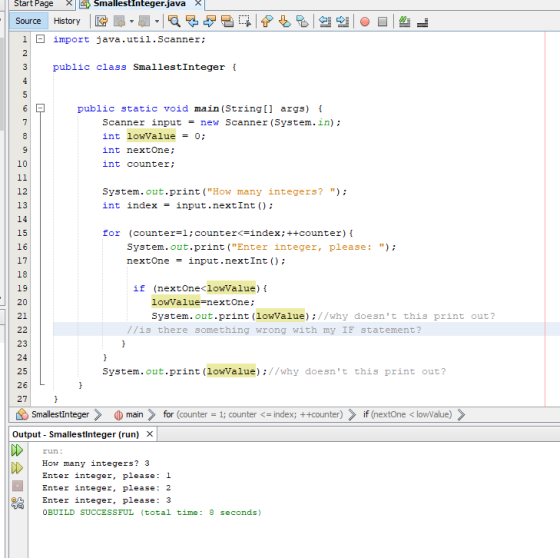
Task: Start Macro Recording red circle icon
Action: pyautogui.click(x=365, y=22)
